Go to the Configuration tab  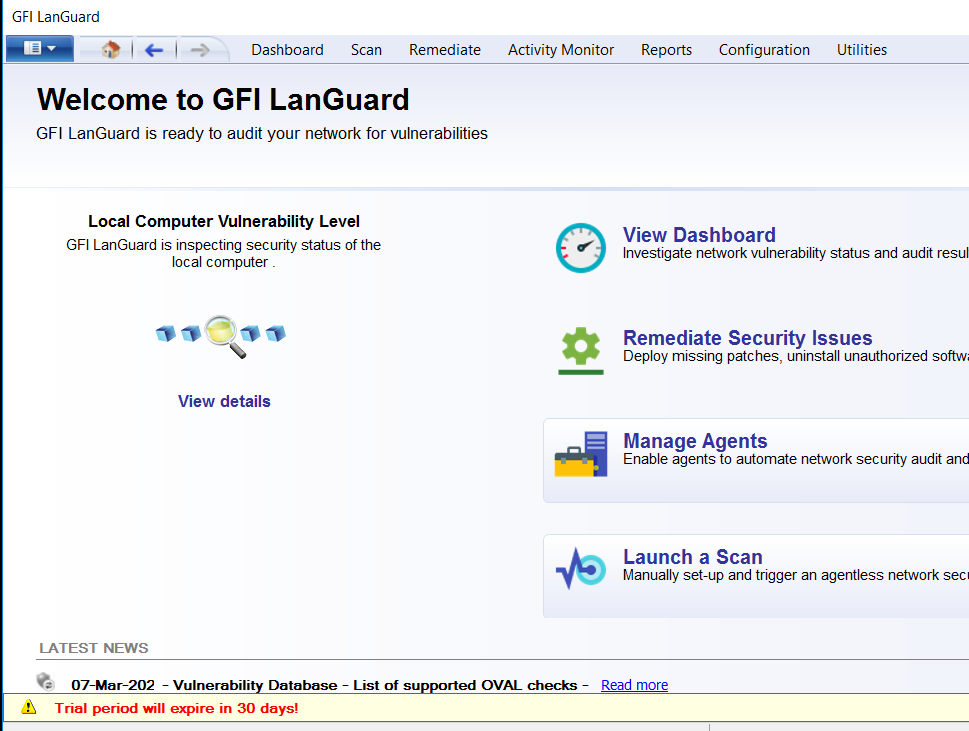coord(764,50)
